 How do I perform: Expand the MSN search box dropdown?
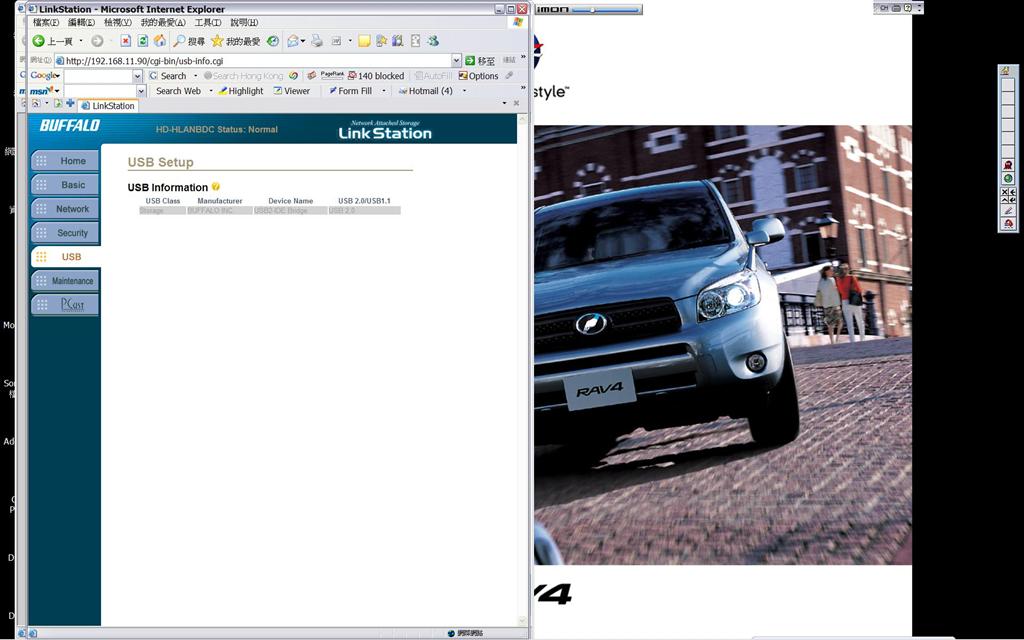tap(141, 91)
